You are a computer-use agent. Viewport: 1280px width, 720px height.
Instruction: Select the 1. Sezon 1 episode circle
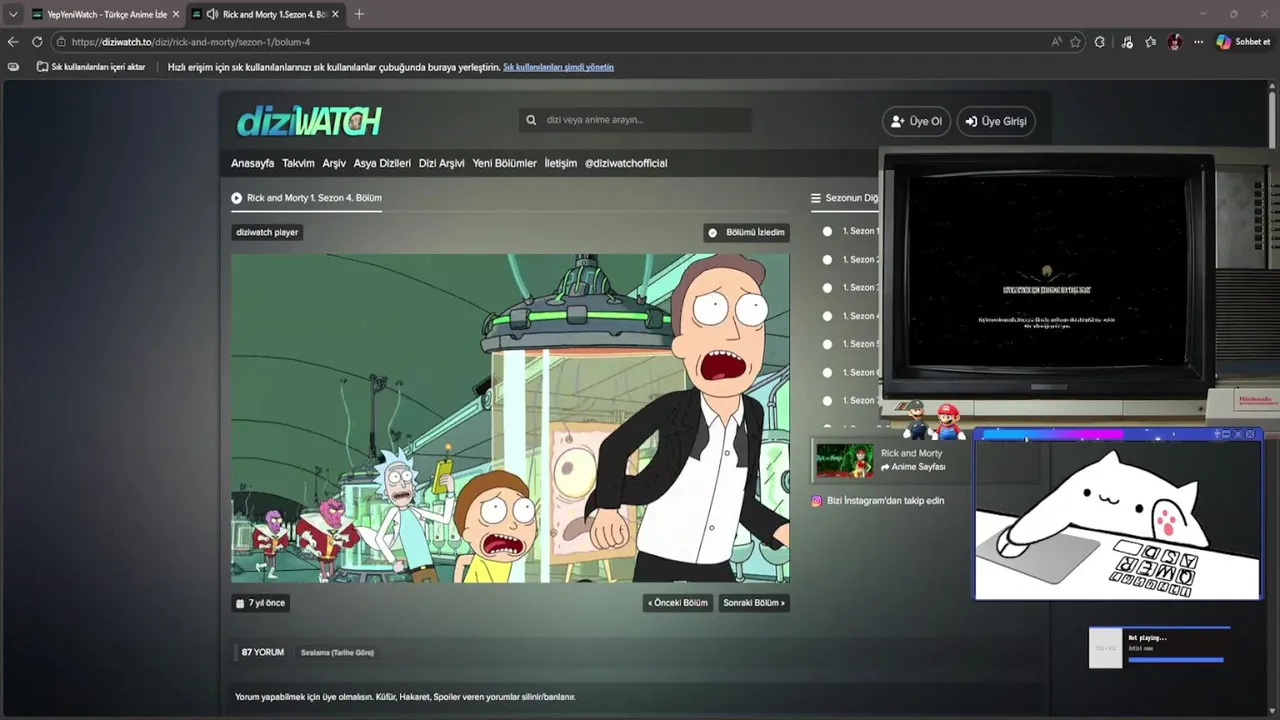[827, 231]
